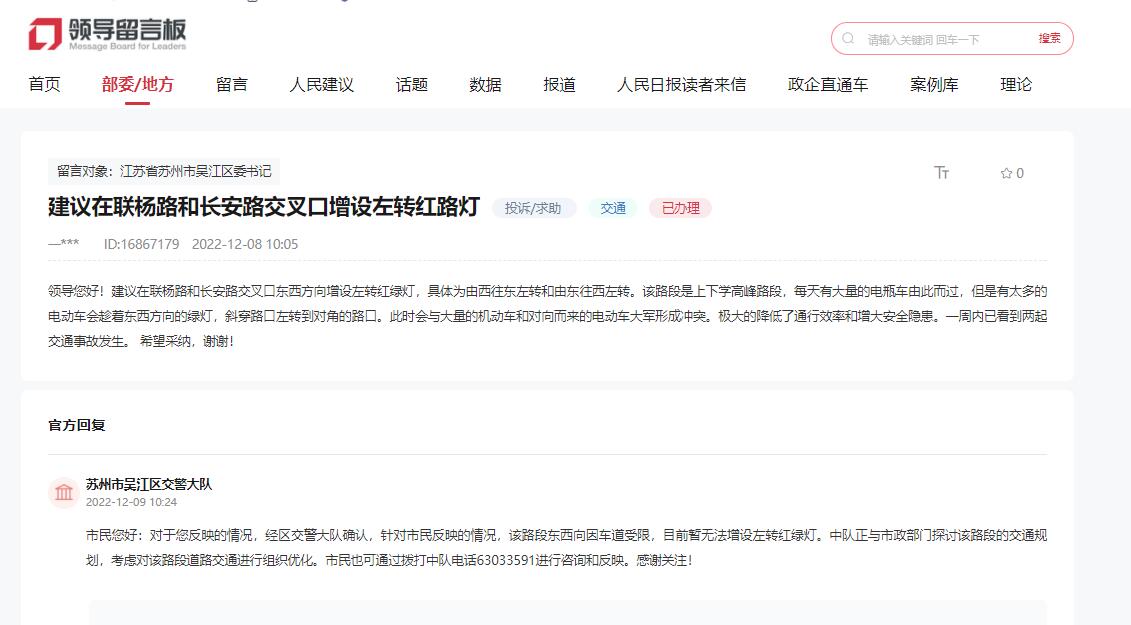Click the 领导留言板 logo
The height and width of the screenshot is (625, 1131).
(107, 35)
